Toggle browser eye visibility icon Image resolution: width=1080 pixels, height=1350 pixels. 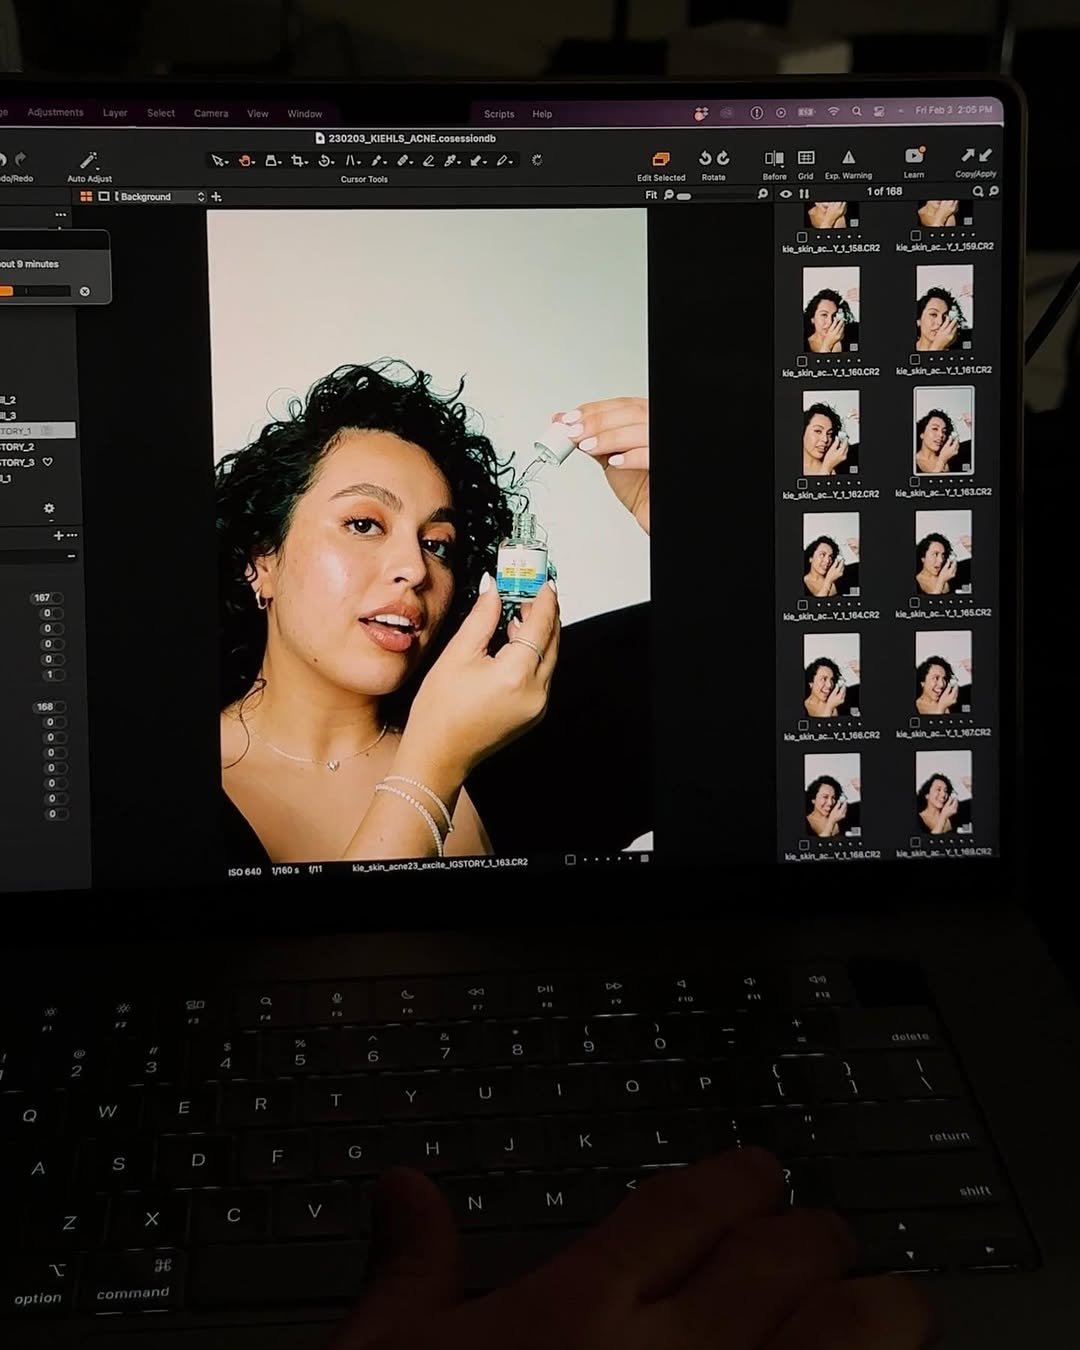(786, 194)
